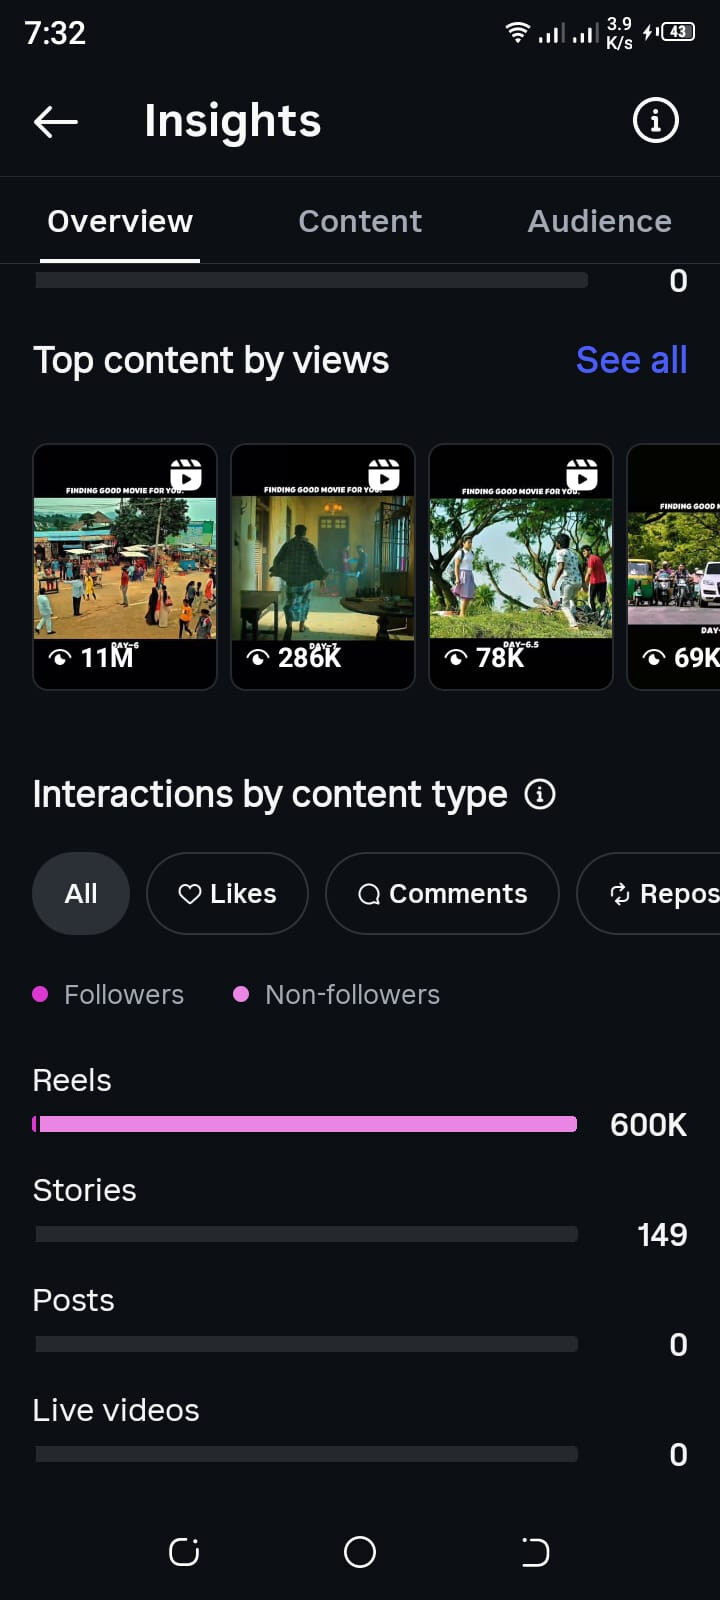Image resolution: width=720 pixels, height=1600 pixels.
Task: Open the reel with 69K views
Action: (674, 567)
